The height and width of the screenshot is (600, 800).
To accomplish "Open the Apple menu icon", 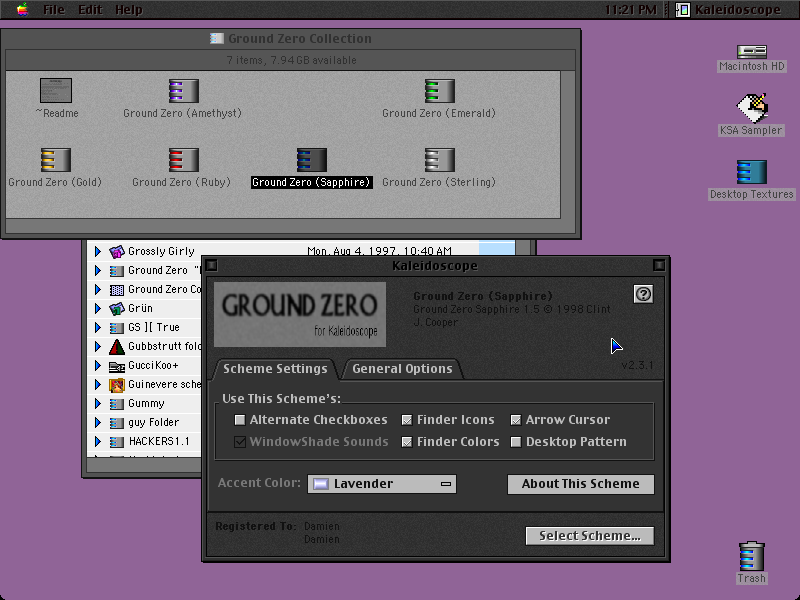I will [22, 9].
